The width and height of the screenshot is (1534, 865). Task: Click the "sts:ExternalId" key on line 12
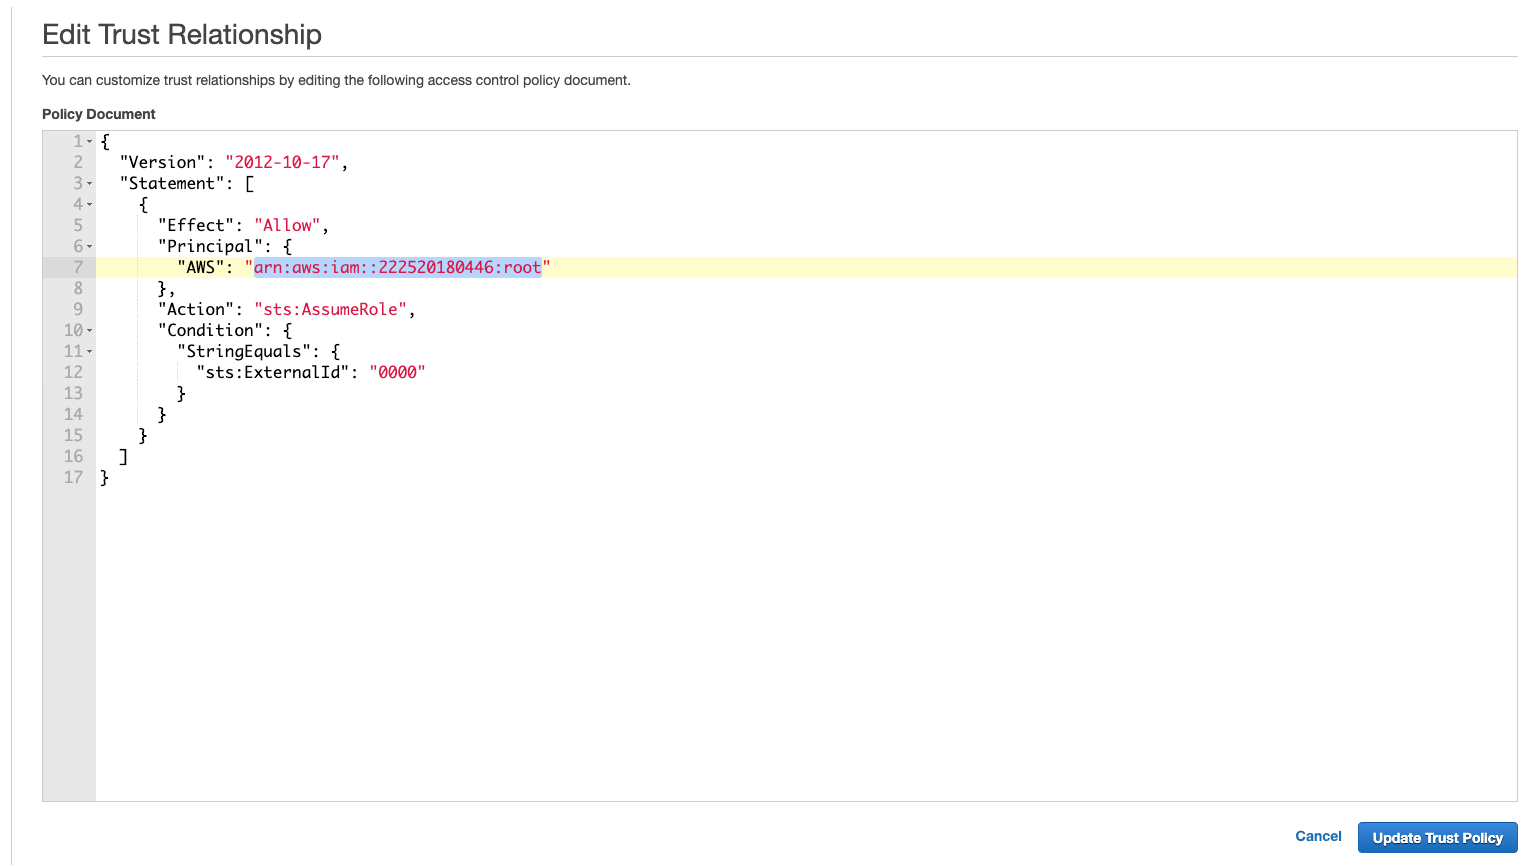click(x=273, y=372)
